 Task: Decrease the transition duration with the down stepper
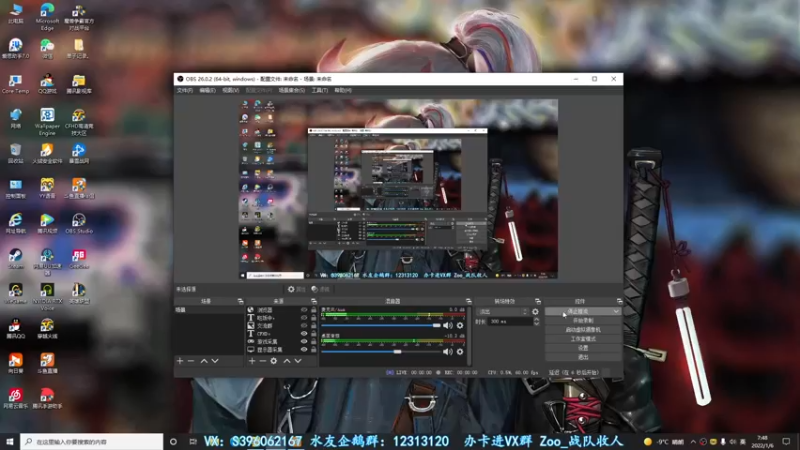[x=536, y=323]
